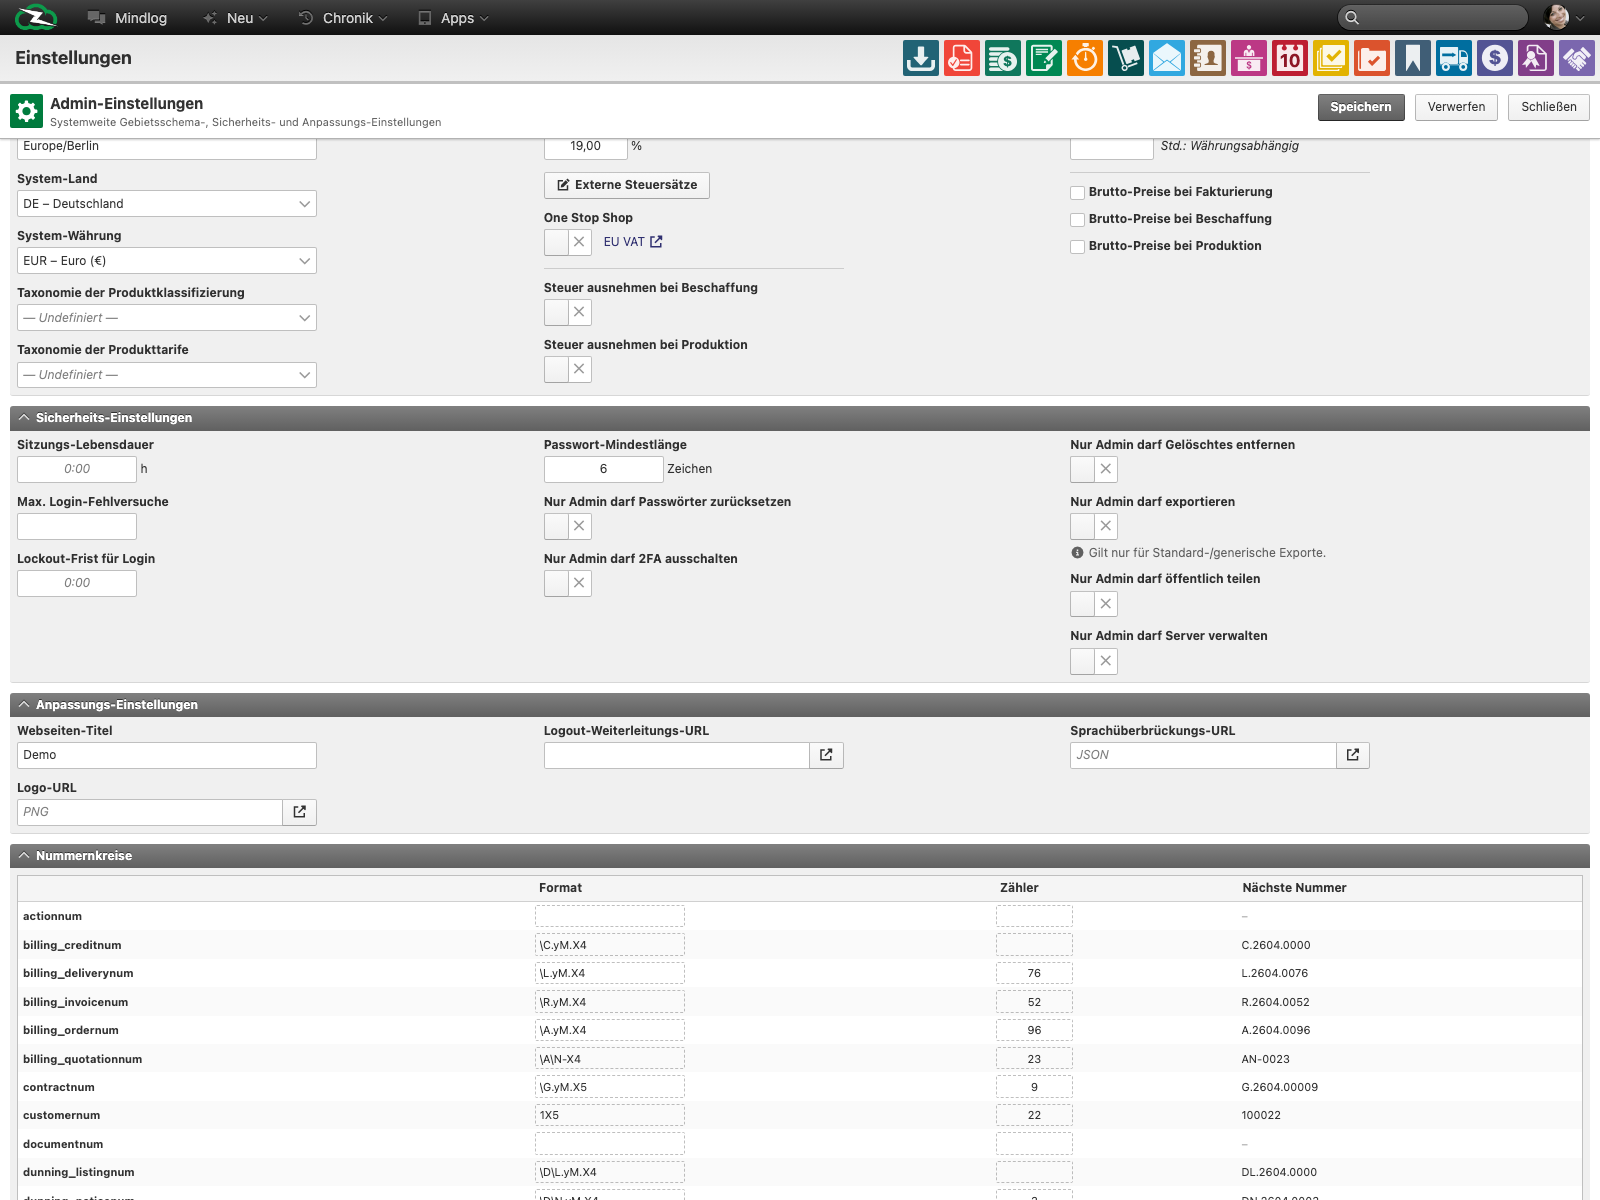Toggle Steuer ausnehmen bei Produktion switch
This screenshot has height=1200, width=1600.
point(568,369)
